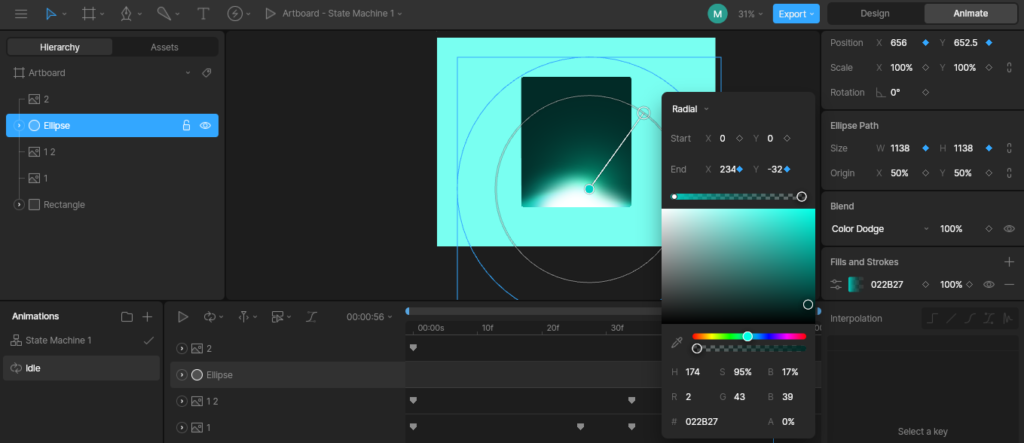Screen dimensions: 1024x443
Task: Open Color Dodge blend mode dropdown
Action: 879,229
